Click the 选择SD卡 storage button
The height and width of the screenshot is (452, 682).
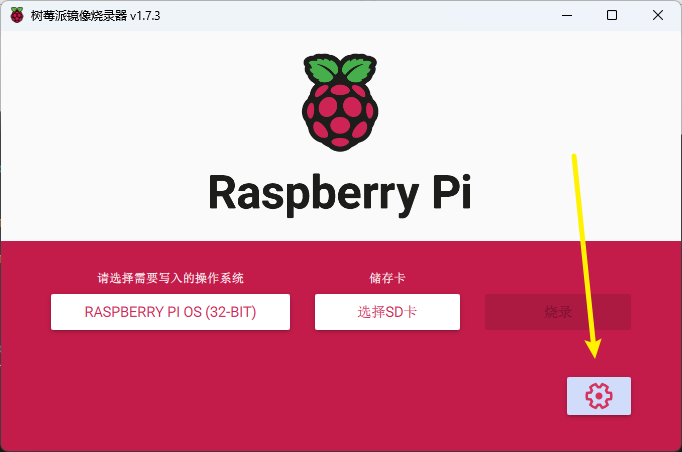pyautogui.click(x=387, y=312)
